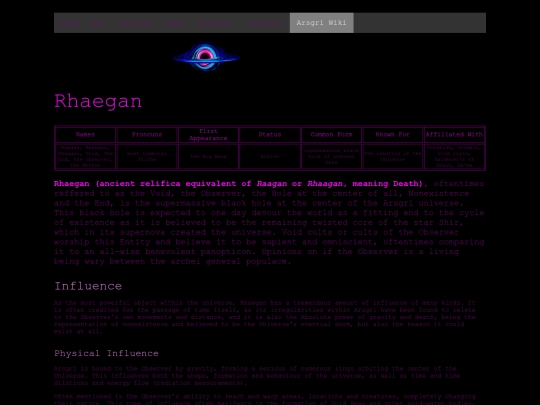Viewport: 540px width, 405px height.
Task: Open the Writing nav link
Action: coord(136,23)
